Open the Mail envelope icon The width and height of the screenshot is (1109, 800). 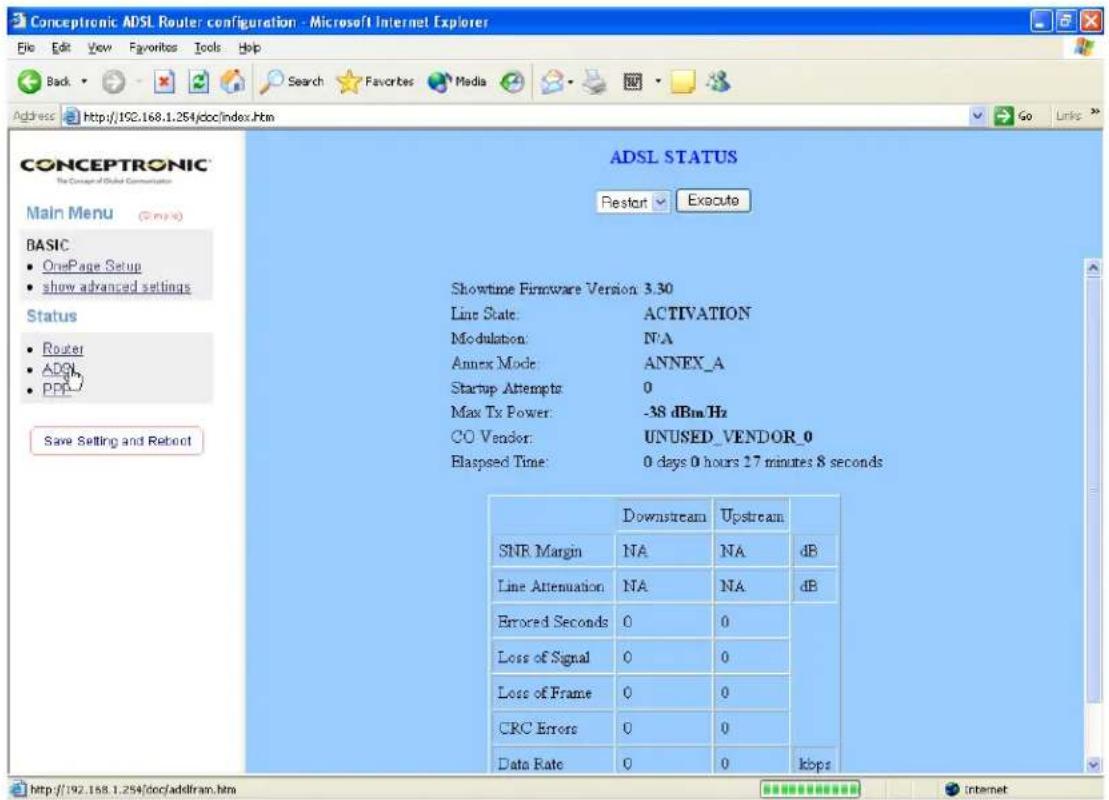(552, 82)
